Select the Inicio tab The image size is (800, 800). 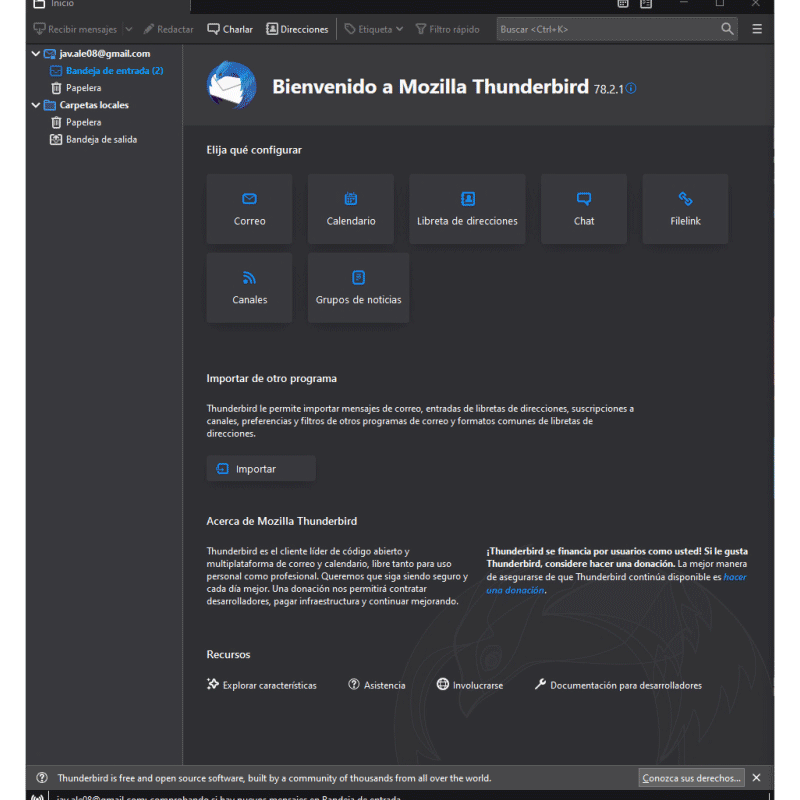point(60,4)
